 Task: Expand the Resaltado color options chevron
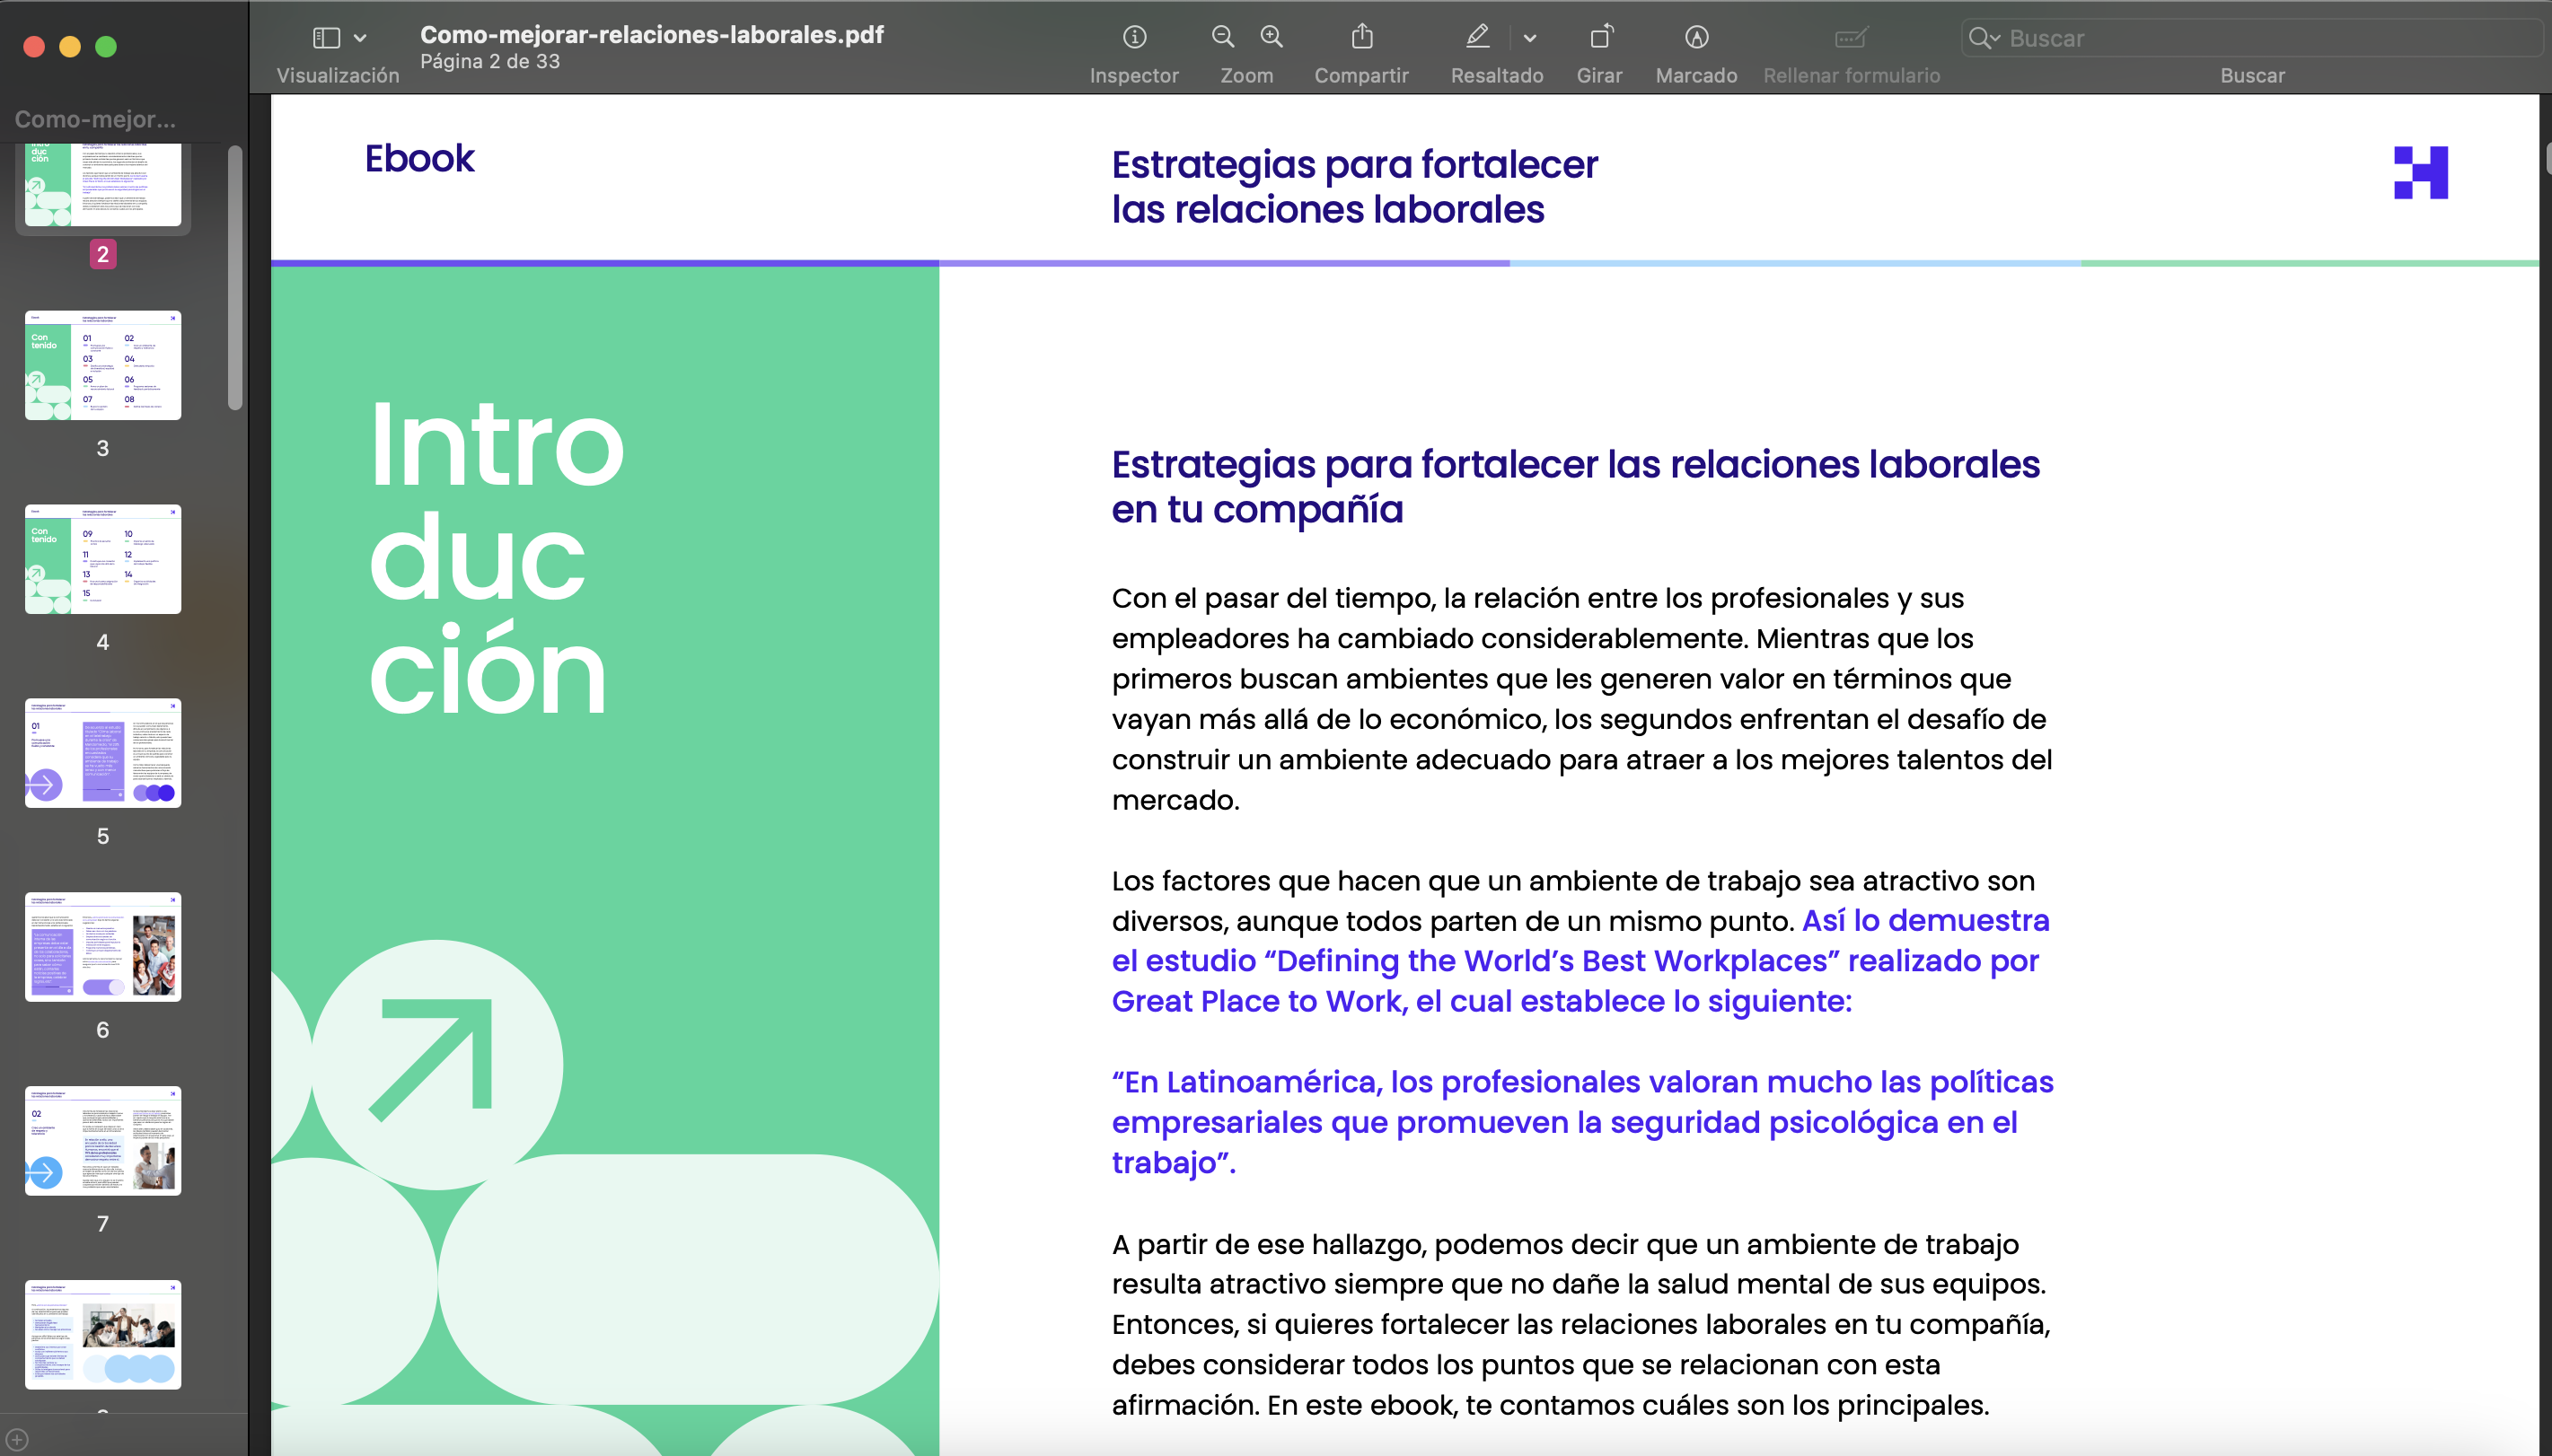[1528, 37]
